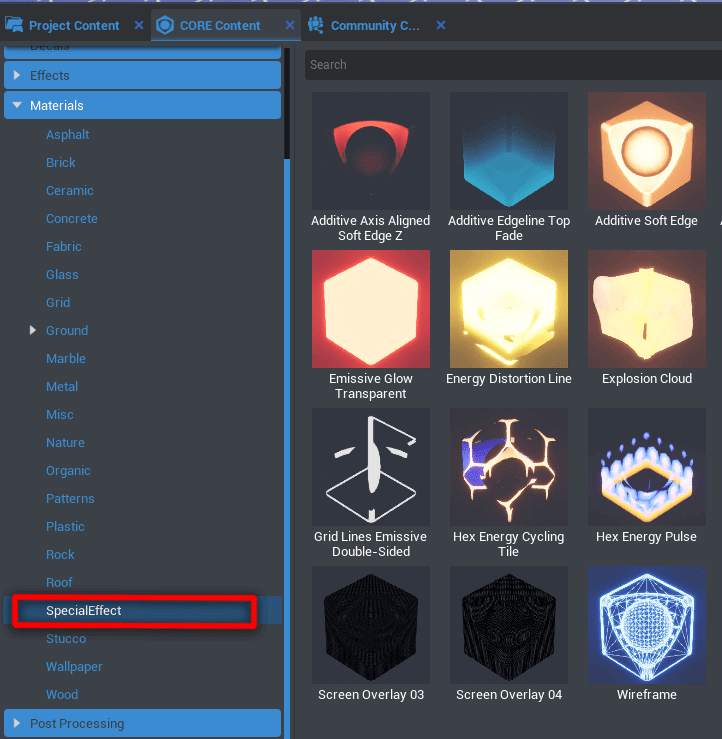Select the Hex Energy Cycling Tile icon
The image size is (722, 739).
coord(508,467)
